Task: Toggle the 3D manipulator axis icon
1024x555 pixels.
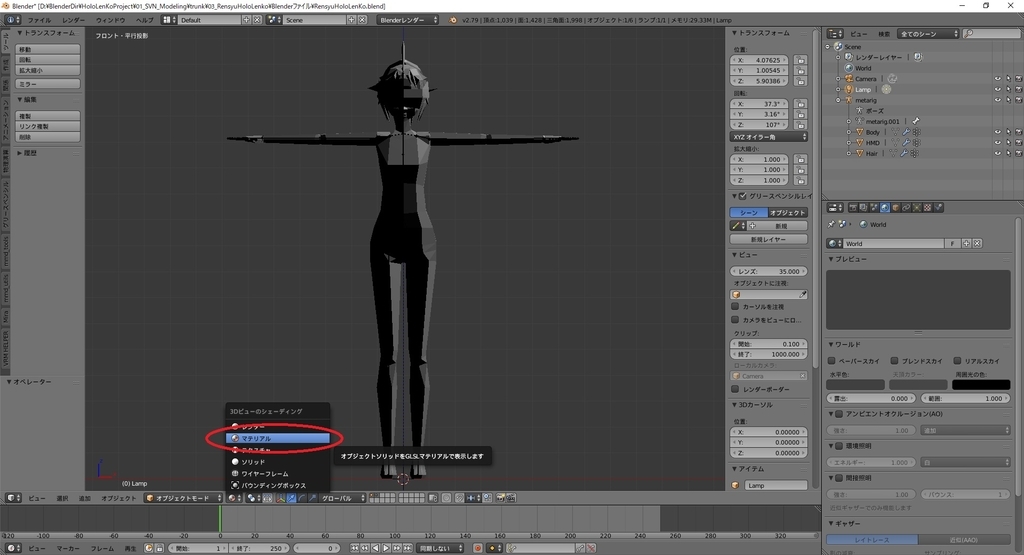Action: 280,498
